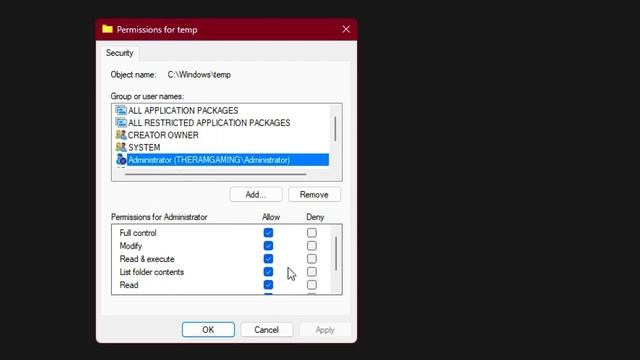
Task: Click the Add... button
Action: click(x=256, y=195)
